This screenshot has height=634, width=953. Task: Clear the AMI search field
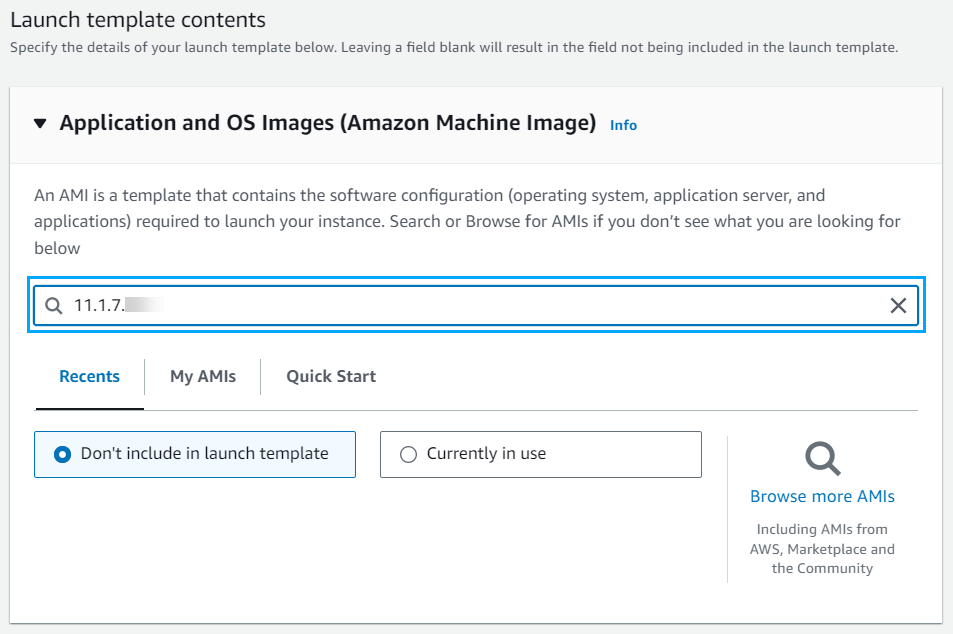[898, 305]
